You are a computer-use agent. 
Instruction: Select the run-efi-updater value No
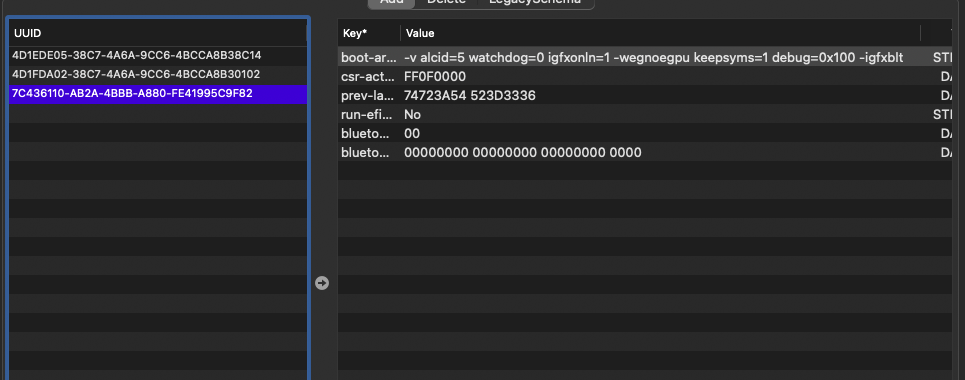[x=412, y=115]
